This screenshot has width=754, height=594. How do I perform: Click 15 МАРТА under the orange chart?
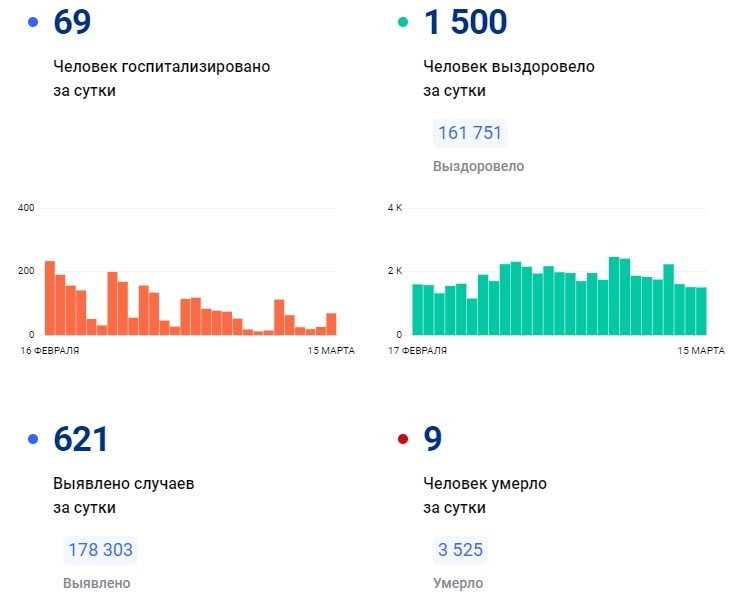(329, 351)
